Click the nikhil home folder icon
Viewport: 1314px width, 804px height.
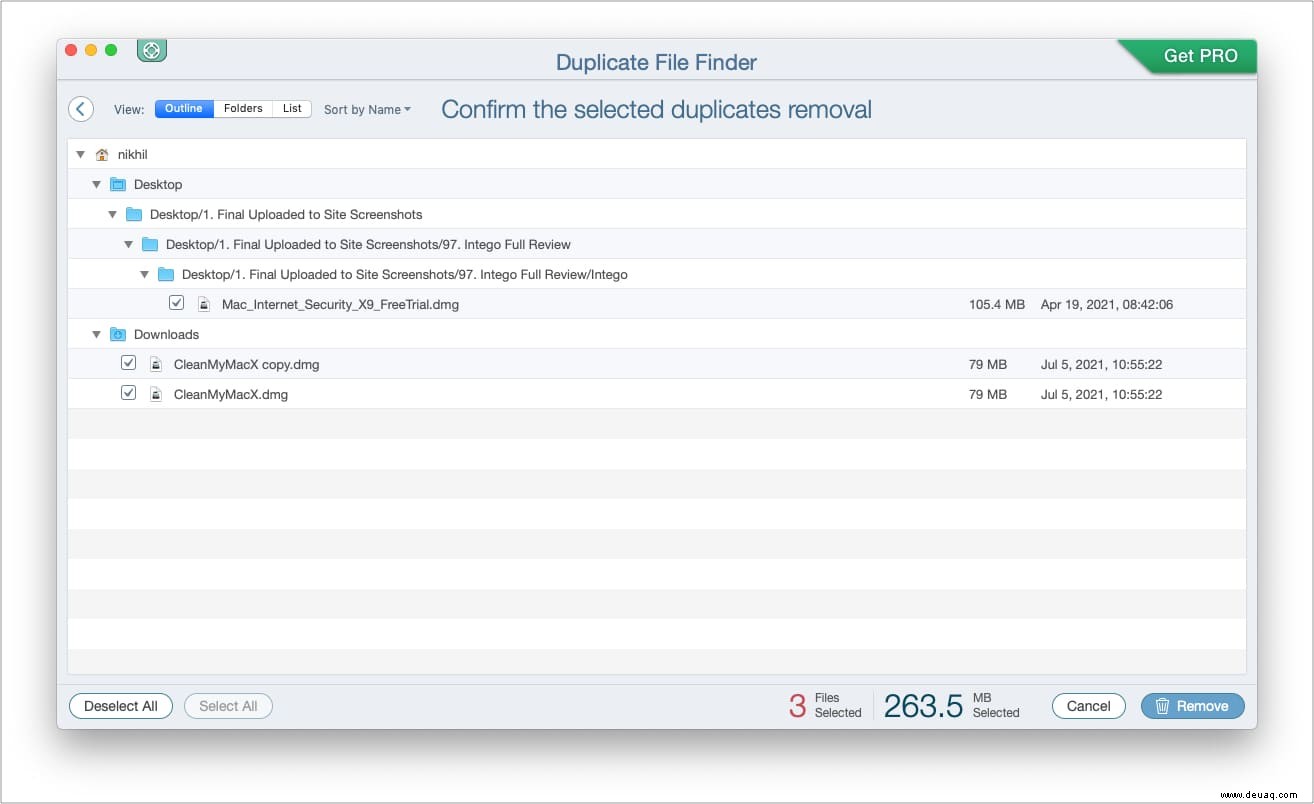point(102,155)
